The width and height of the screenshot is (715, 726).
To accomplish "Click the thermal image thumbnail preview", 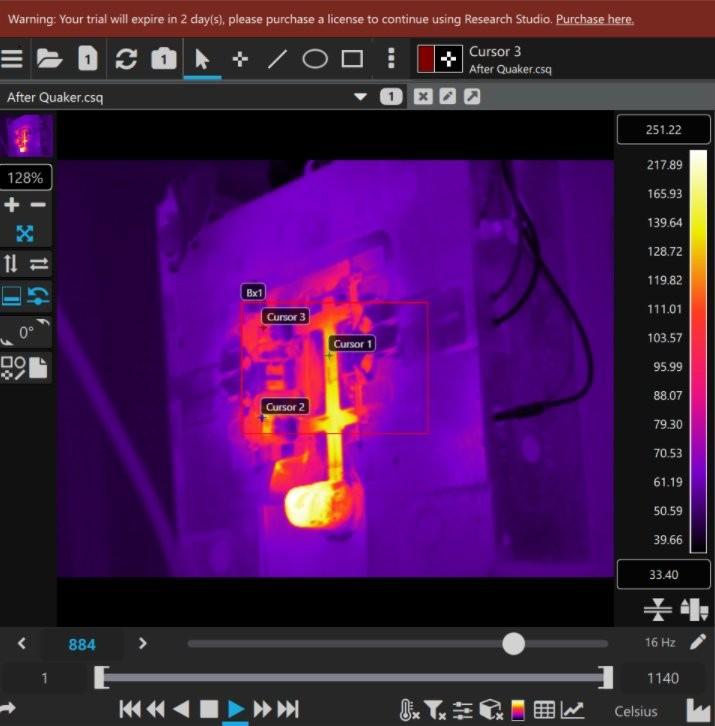I will click(x=26, y=136).
